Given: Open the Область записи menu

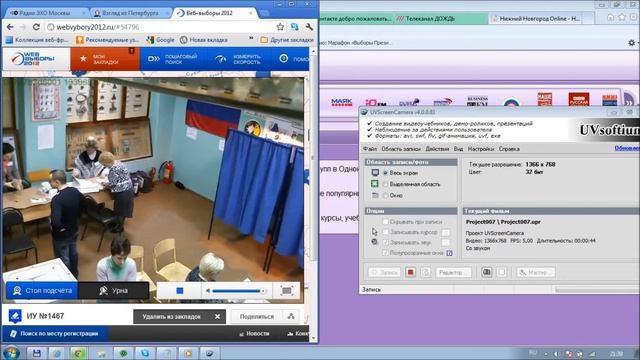Looking at the screenshot, I should [401, 149].
